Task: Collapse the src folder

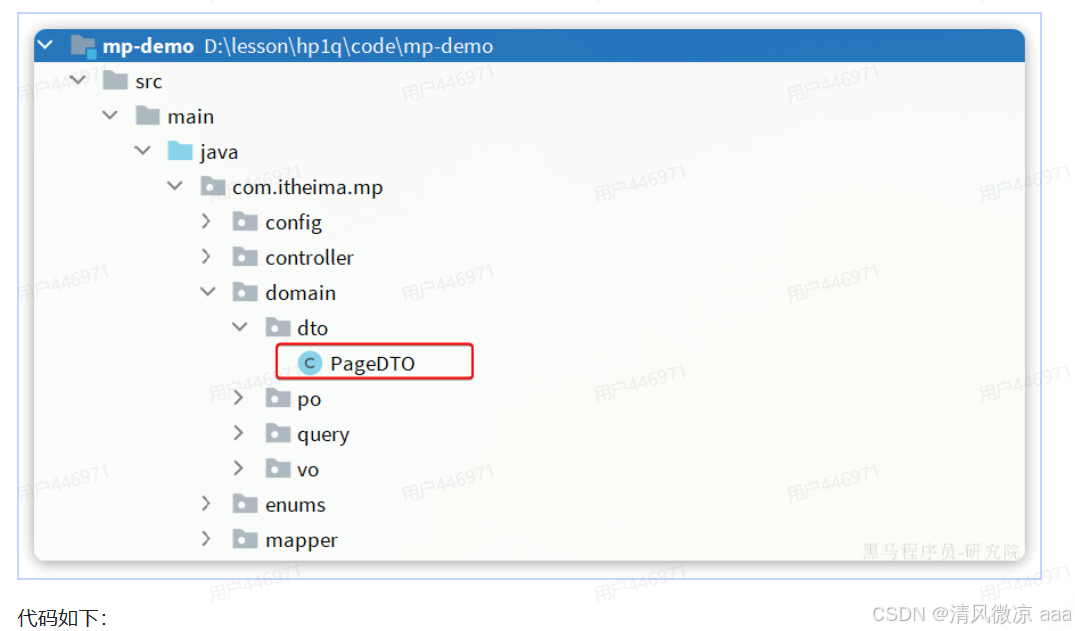Action: pyautogui.click(x=78, y=80)
